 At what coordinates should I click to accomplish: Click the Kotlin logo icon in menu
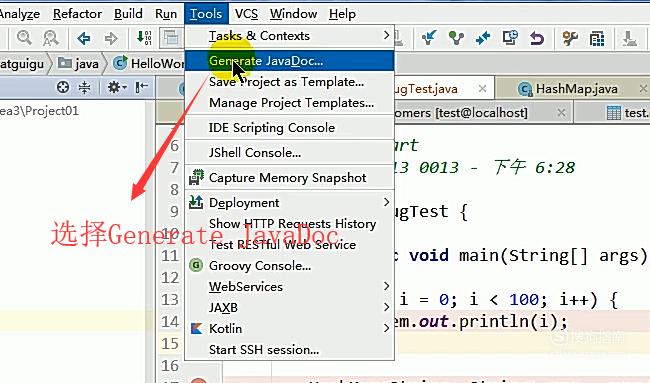pyautogui.click(x=196, y=328)
